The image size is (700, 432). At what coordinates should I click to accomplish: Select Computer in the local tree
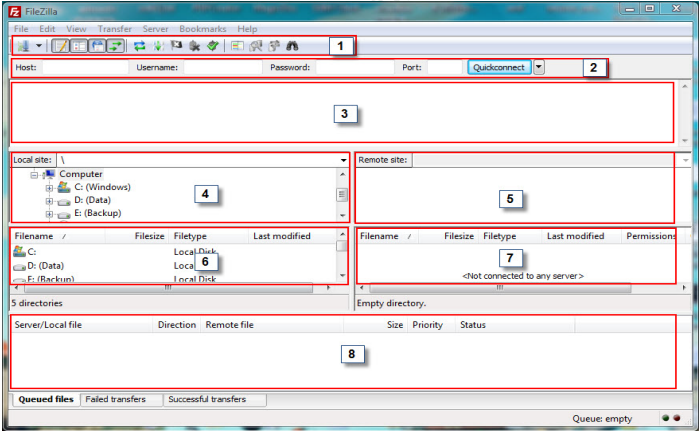pyautogui.click(x=81, y=174)
